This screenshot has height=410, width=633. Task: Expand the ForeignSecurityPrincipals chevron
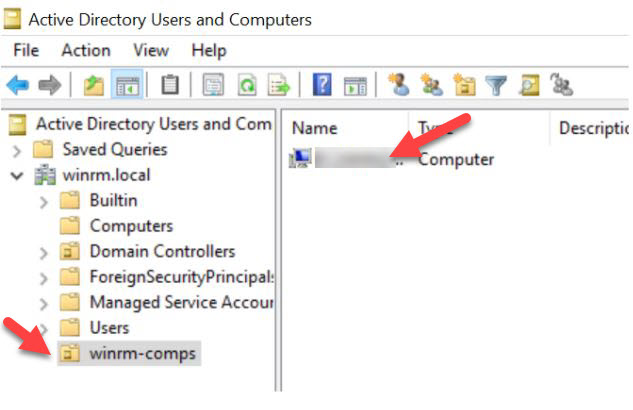(x=44, y=278)
